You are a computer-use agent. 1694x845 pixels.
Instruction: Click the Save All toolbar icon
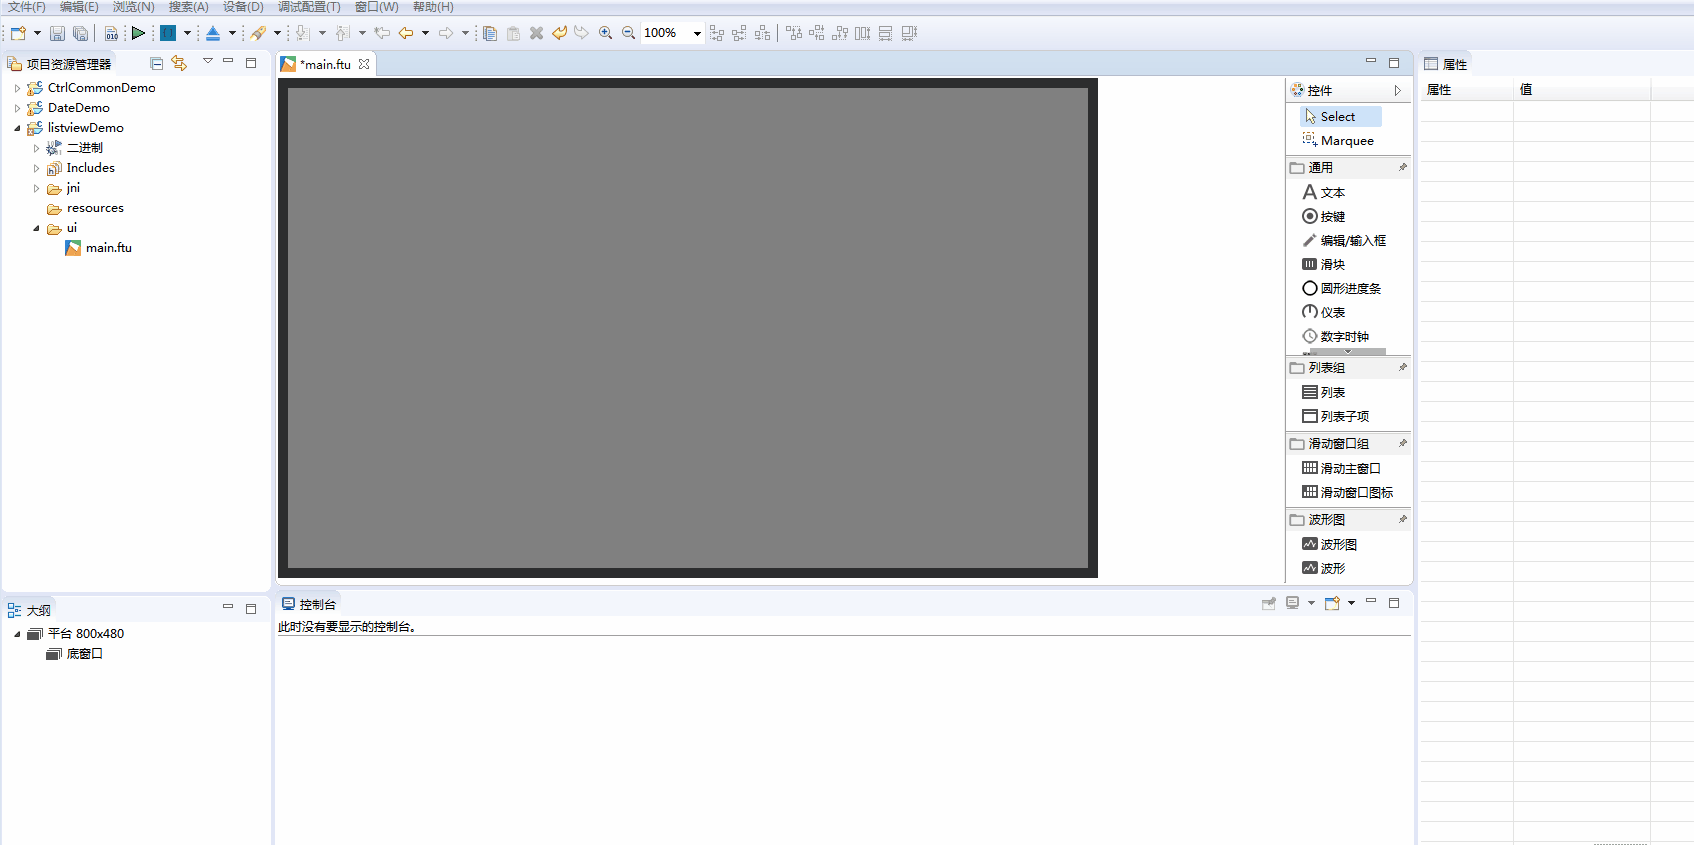pyautogui.click(x=80, y=33)
